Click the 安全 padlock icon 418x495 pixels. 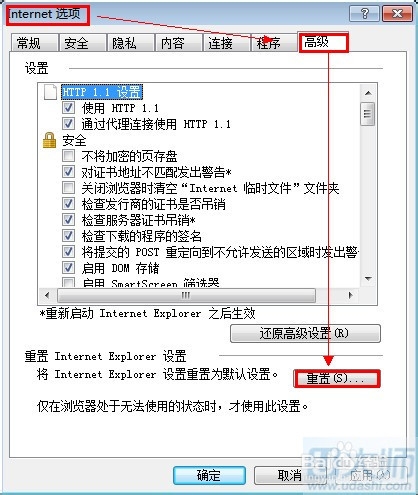point(49,140)
